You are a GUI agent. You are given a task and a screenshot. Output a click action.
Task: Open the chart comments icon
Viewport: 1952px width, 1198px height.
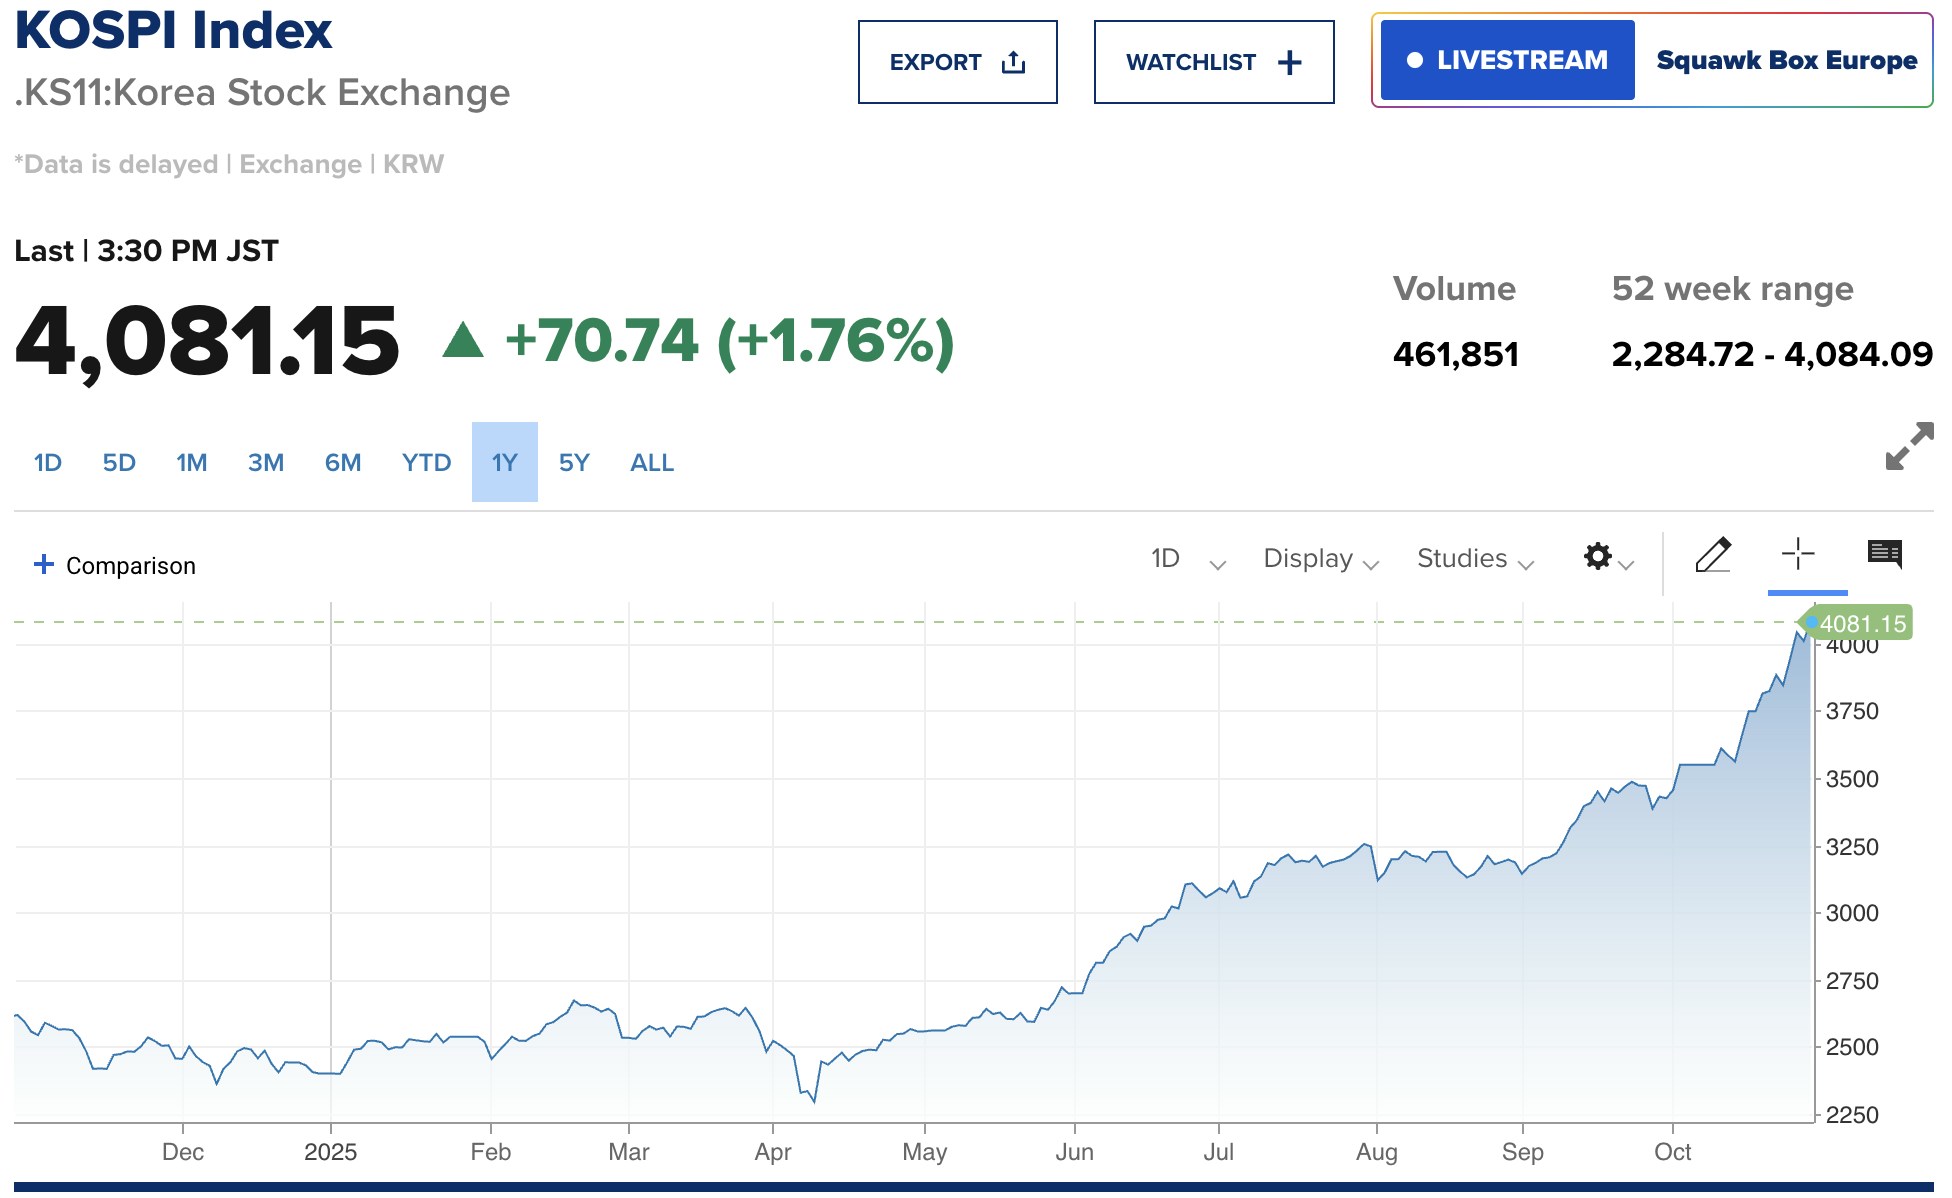coord(1885,554)
